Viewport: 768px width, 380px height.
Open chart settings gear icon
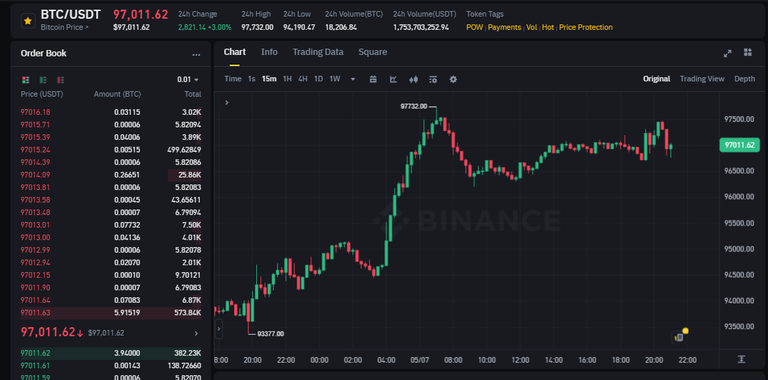pyautogui.click(x=453, y=79)
